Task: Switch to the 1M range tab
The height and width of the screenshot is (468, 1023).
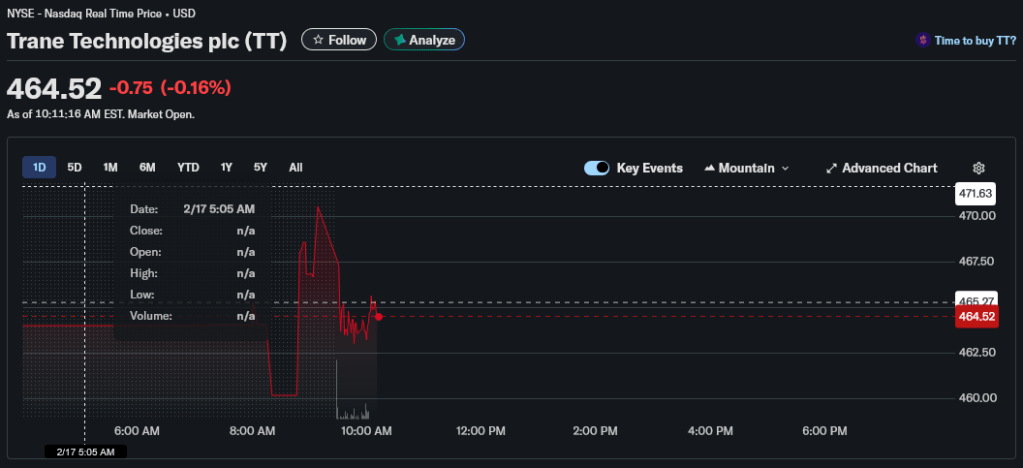Action: 110,168
